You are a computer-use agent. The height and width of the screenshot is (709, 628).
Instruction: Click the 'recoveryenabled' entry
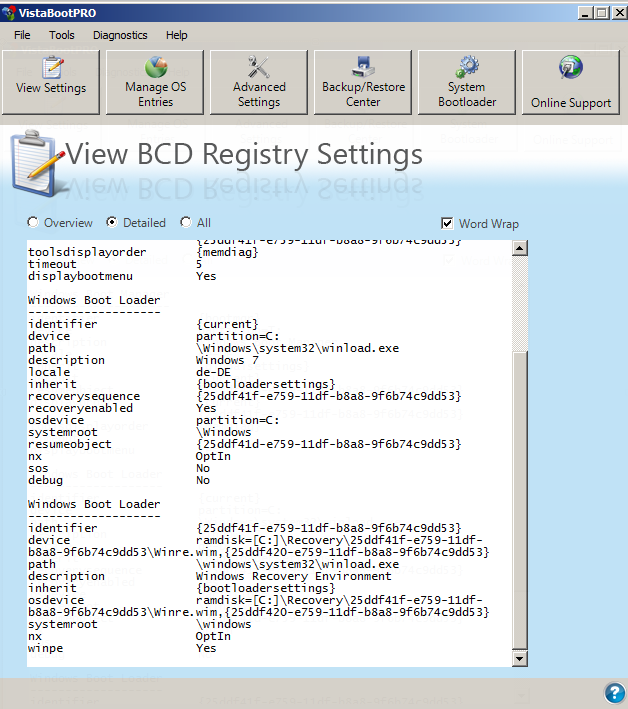tap(80, 408)
